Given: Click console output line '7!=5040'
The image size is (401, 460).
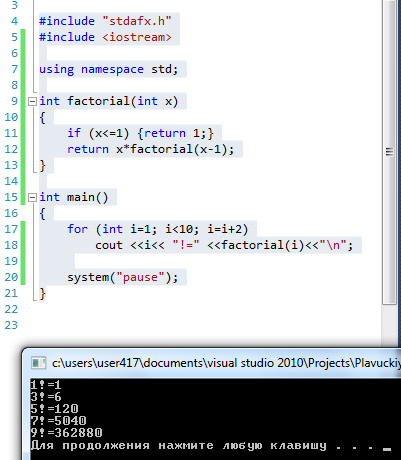Looking at the screenshot, I should pos(58,421).
